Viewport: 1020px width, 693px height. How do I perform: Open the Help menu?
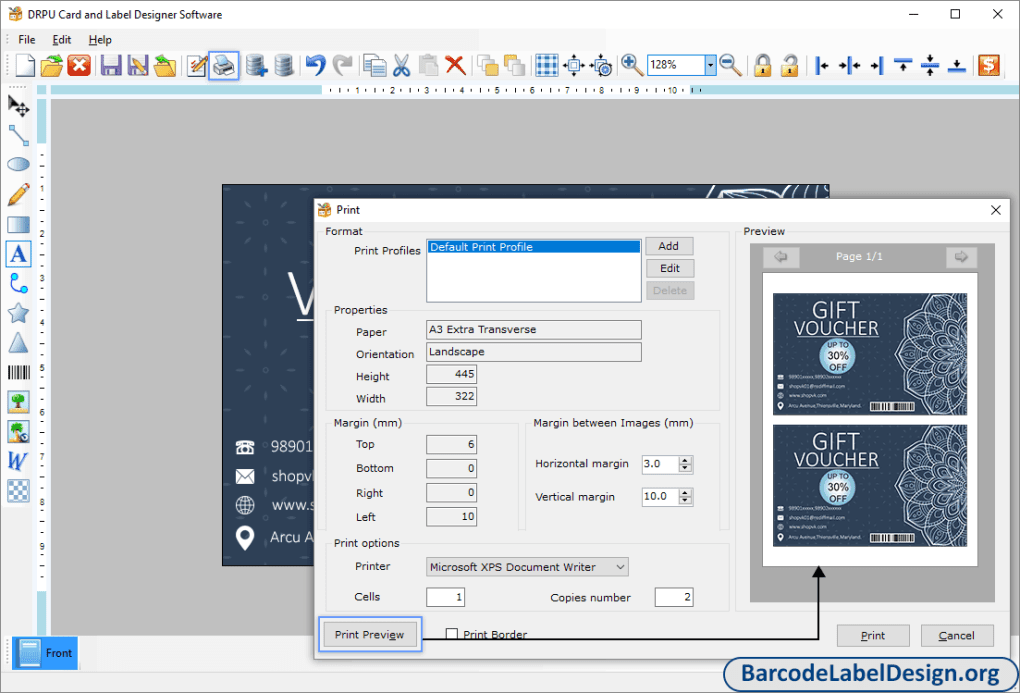pos(100,40)
